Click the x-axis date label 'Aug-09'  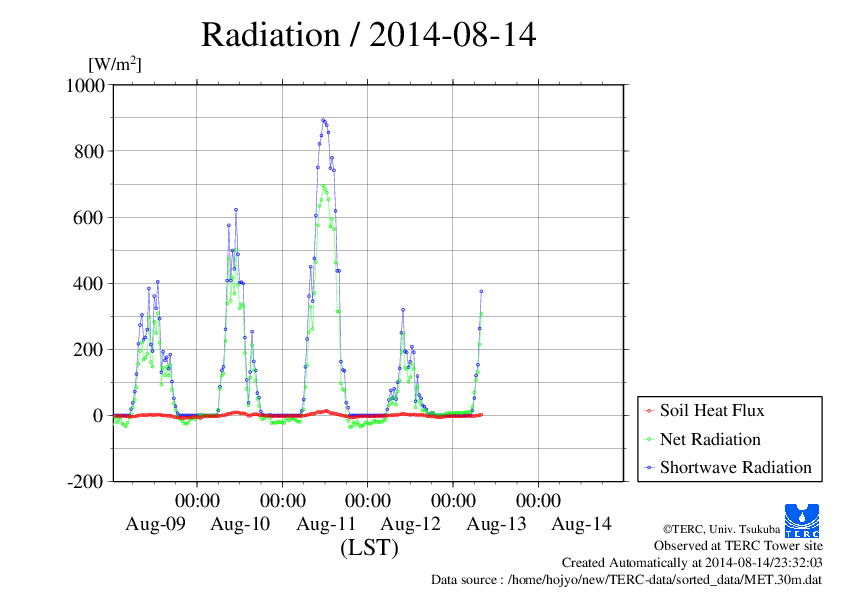click(155, 524)
